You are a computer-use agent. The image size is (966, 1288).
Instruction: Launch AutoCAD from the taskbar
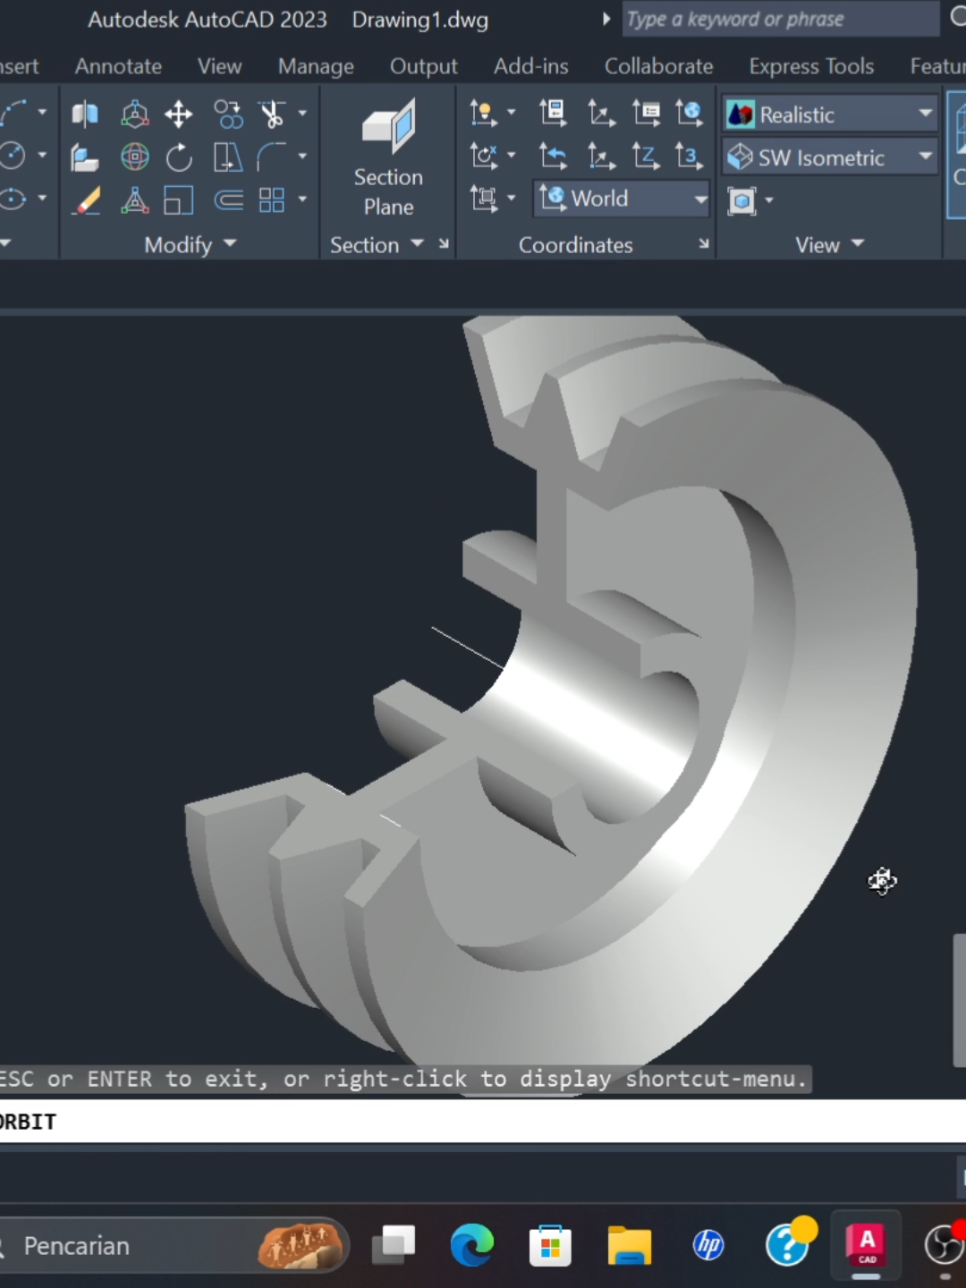pos(865,1245)
